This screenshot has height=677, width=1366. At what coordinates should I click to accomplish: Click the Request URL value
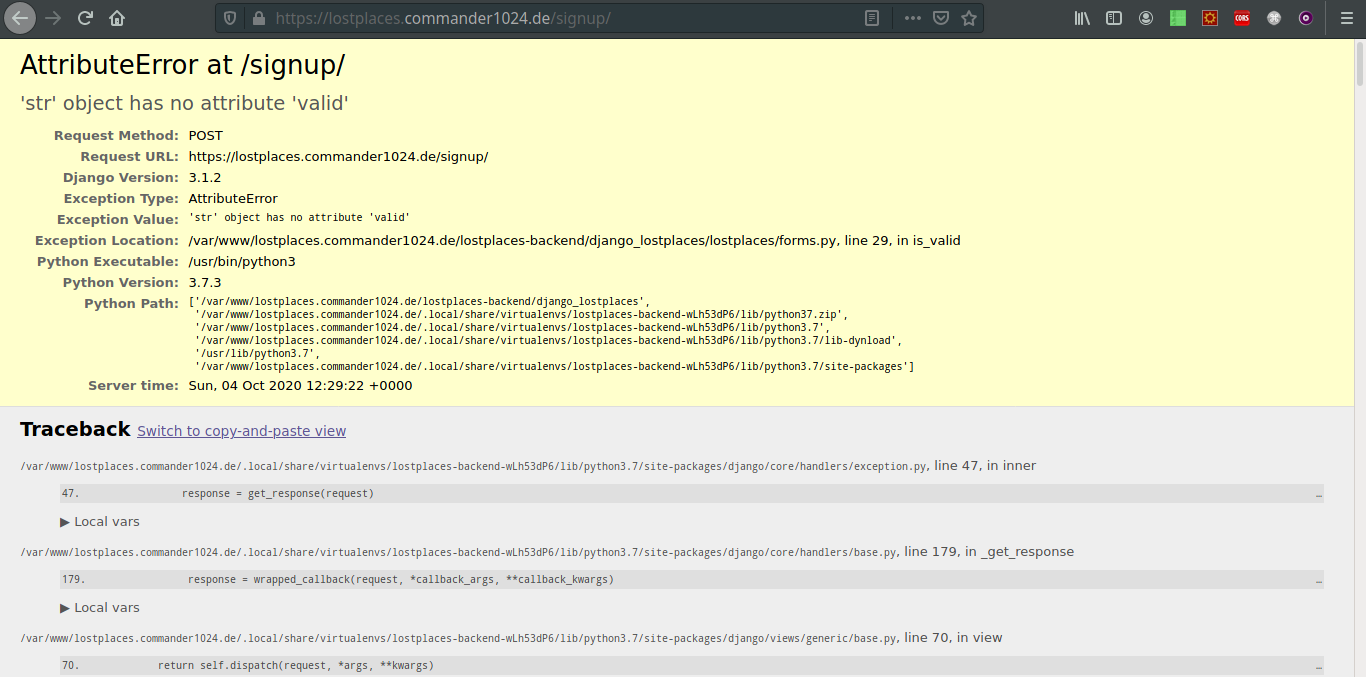(x=338, y=157)
